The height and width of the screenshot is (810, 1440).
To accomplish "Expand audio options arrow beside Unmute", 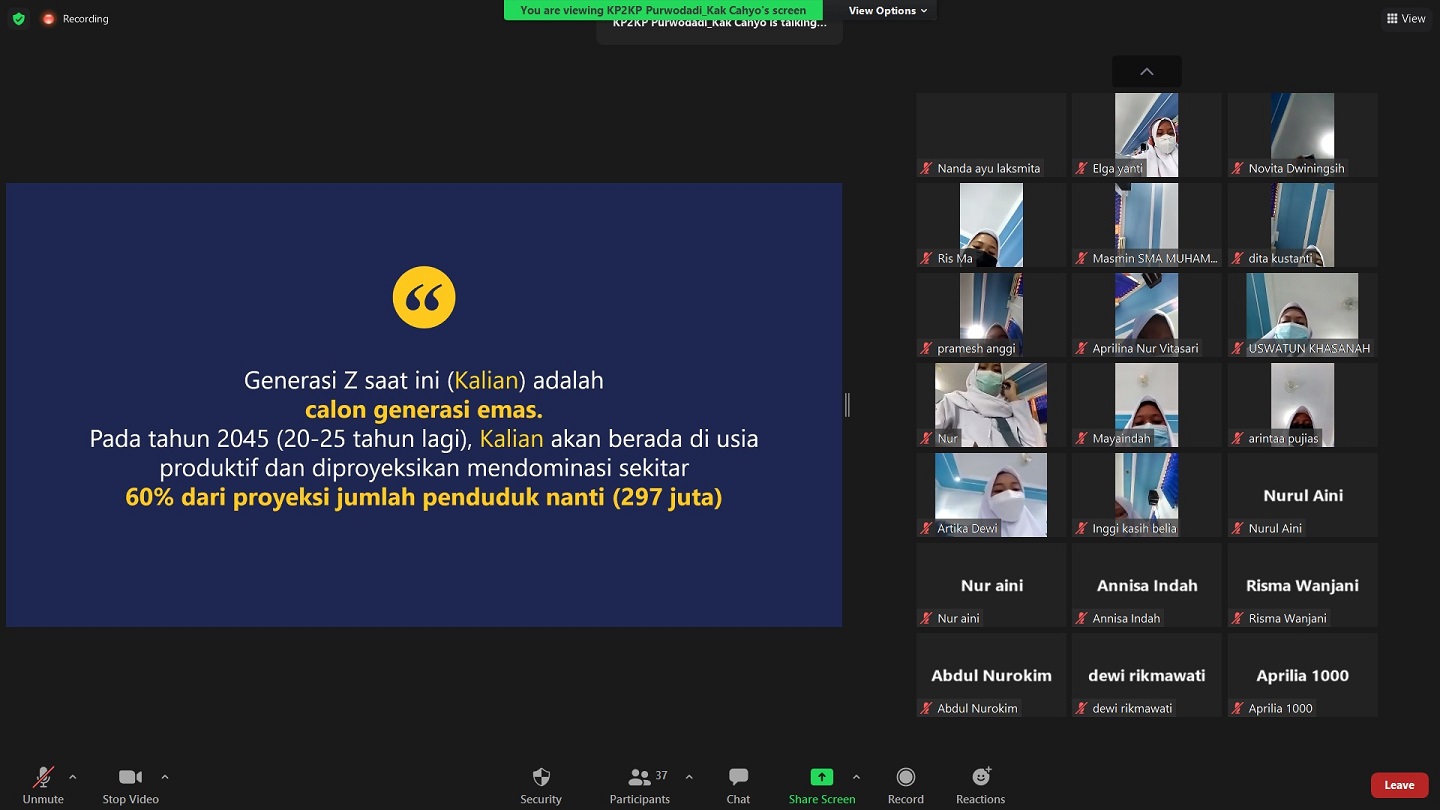I will click(x=72, y=777).
